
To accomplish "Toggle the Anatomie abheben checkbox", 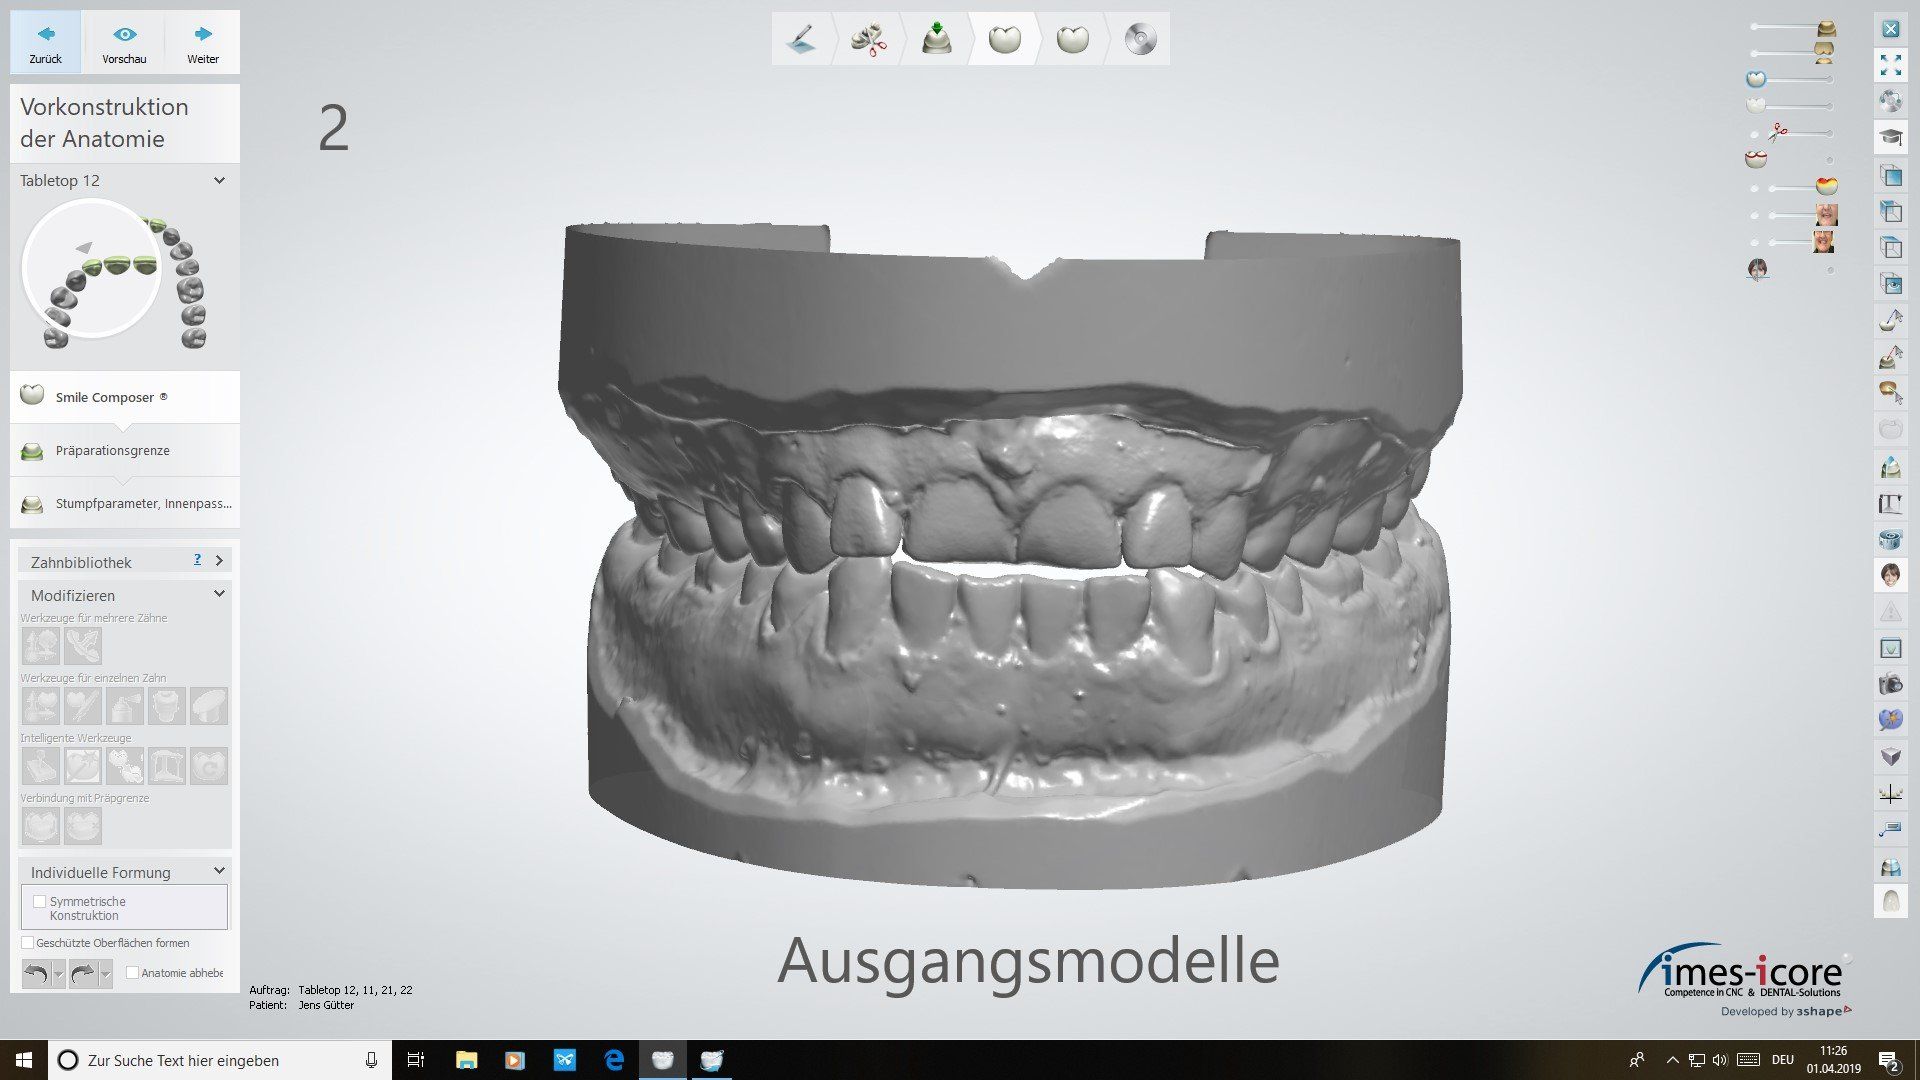I will 132,973.
